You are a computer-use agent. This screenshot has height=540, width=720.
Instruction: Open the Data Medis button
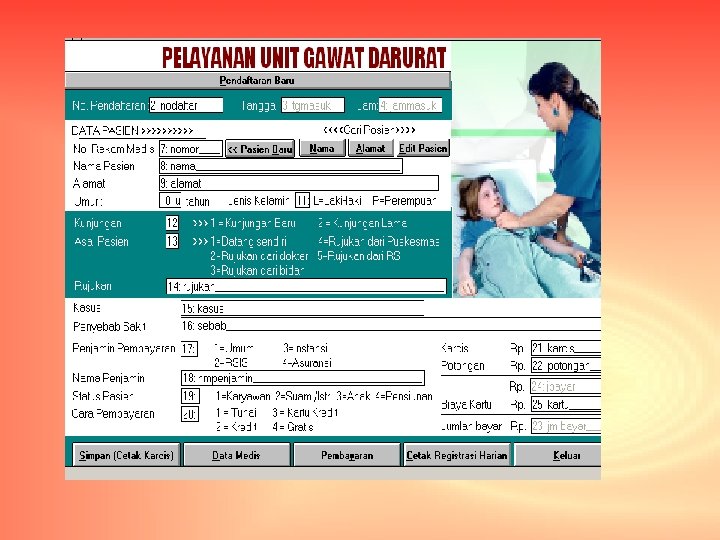(236, 455)
